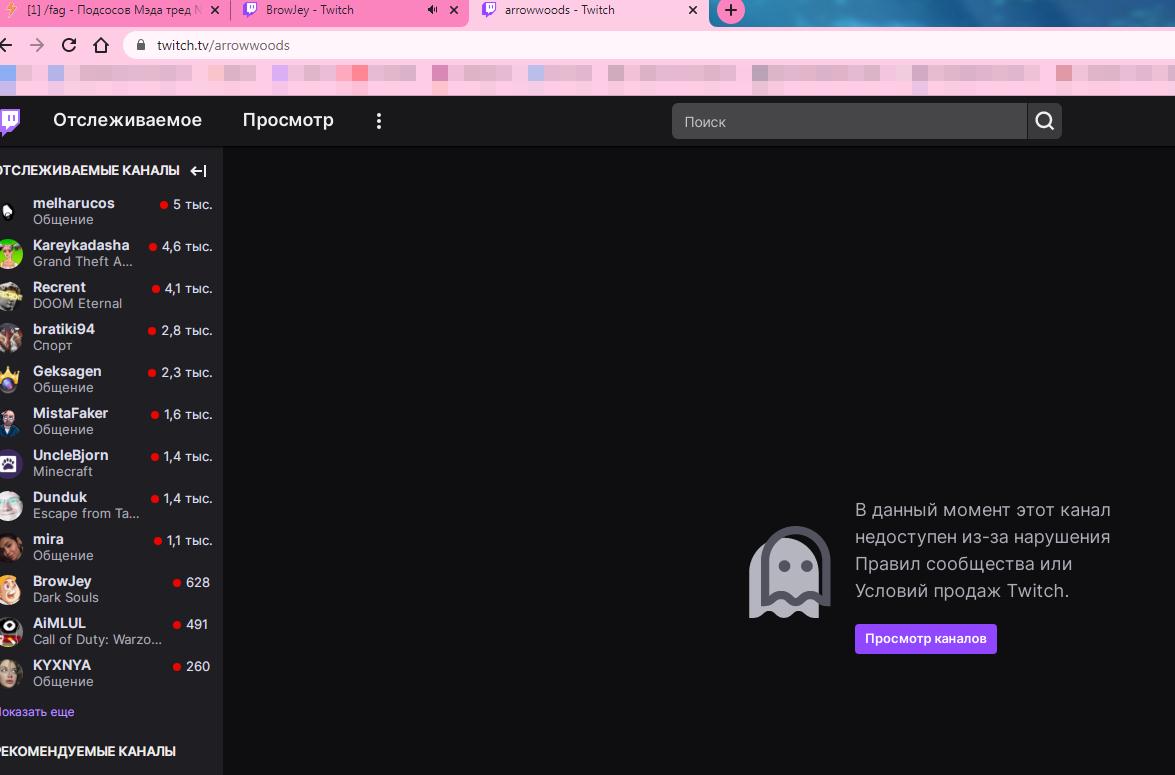This screenshot has height=775, width=1175.
Task: View site lock info icon
Action: click(x=140, y=45)
